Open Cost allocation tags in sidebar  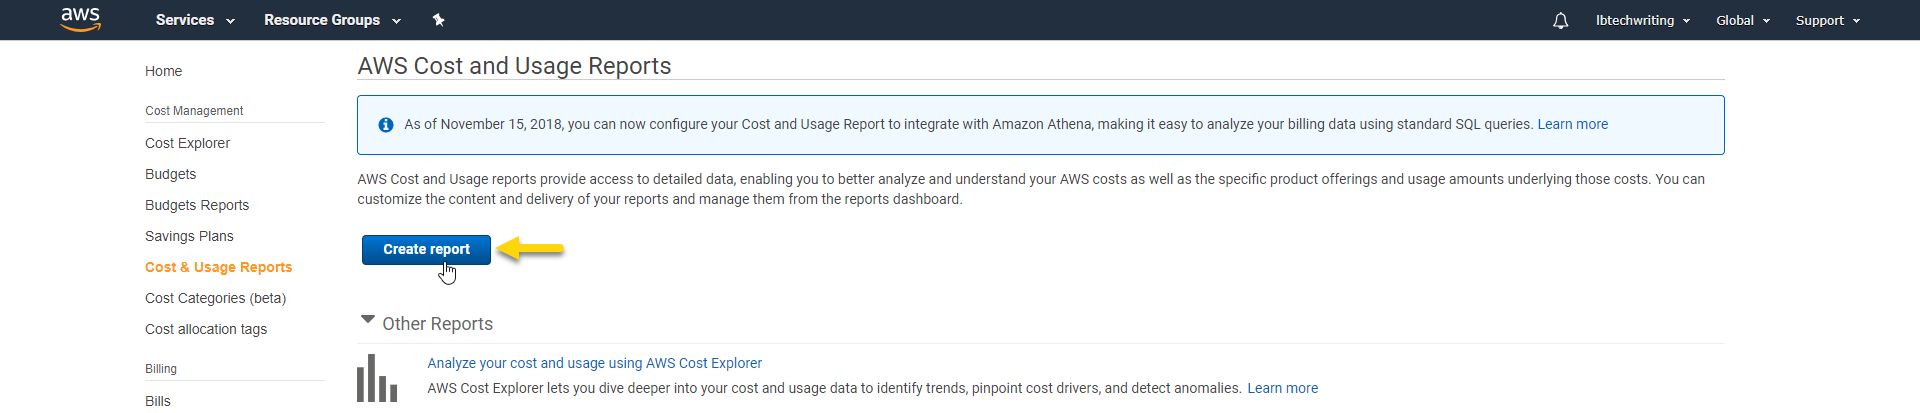coord(206,329)
